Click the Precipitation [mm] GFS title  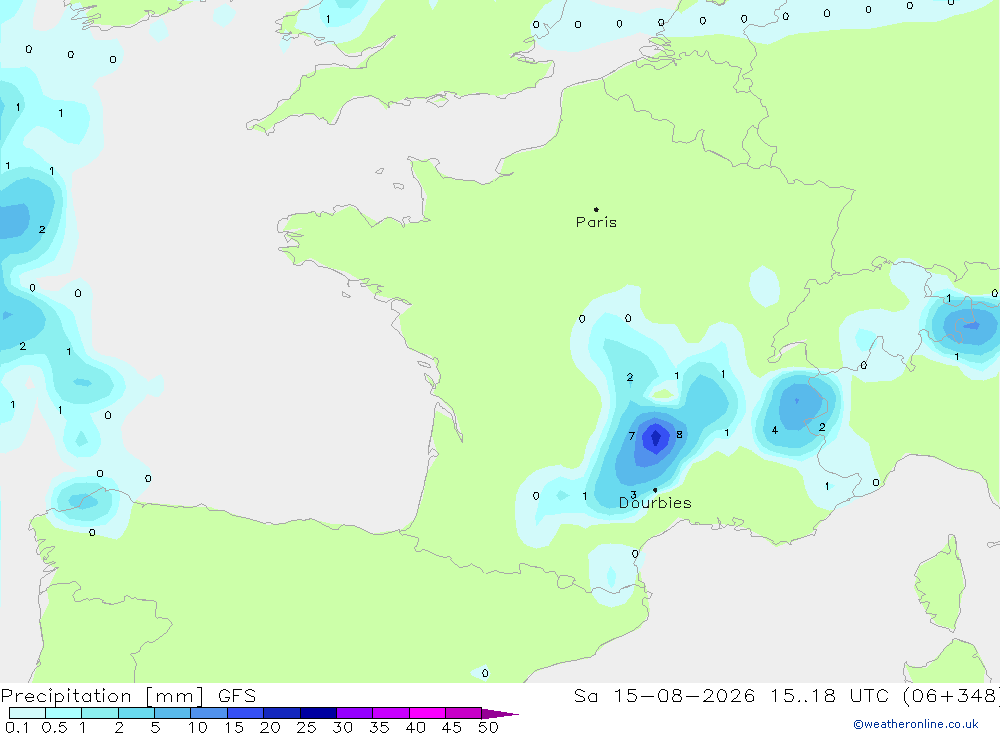coord(128,695)
